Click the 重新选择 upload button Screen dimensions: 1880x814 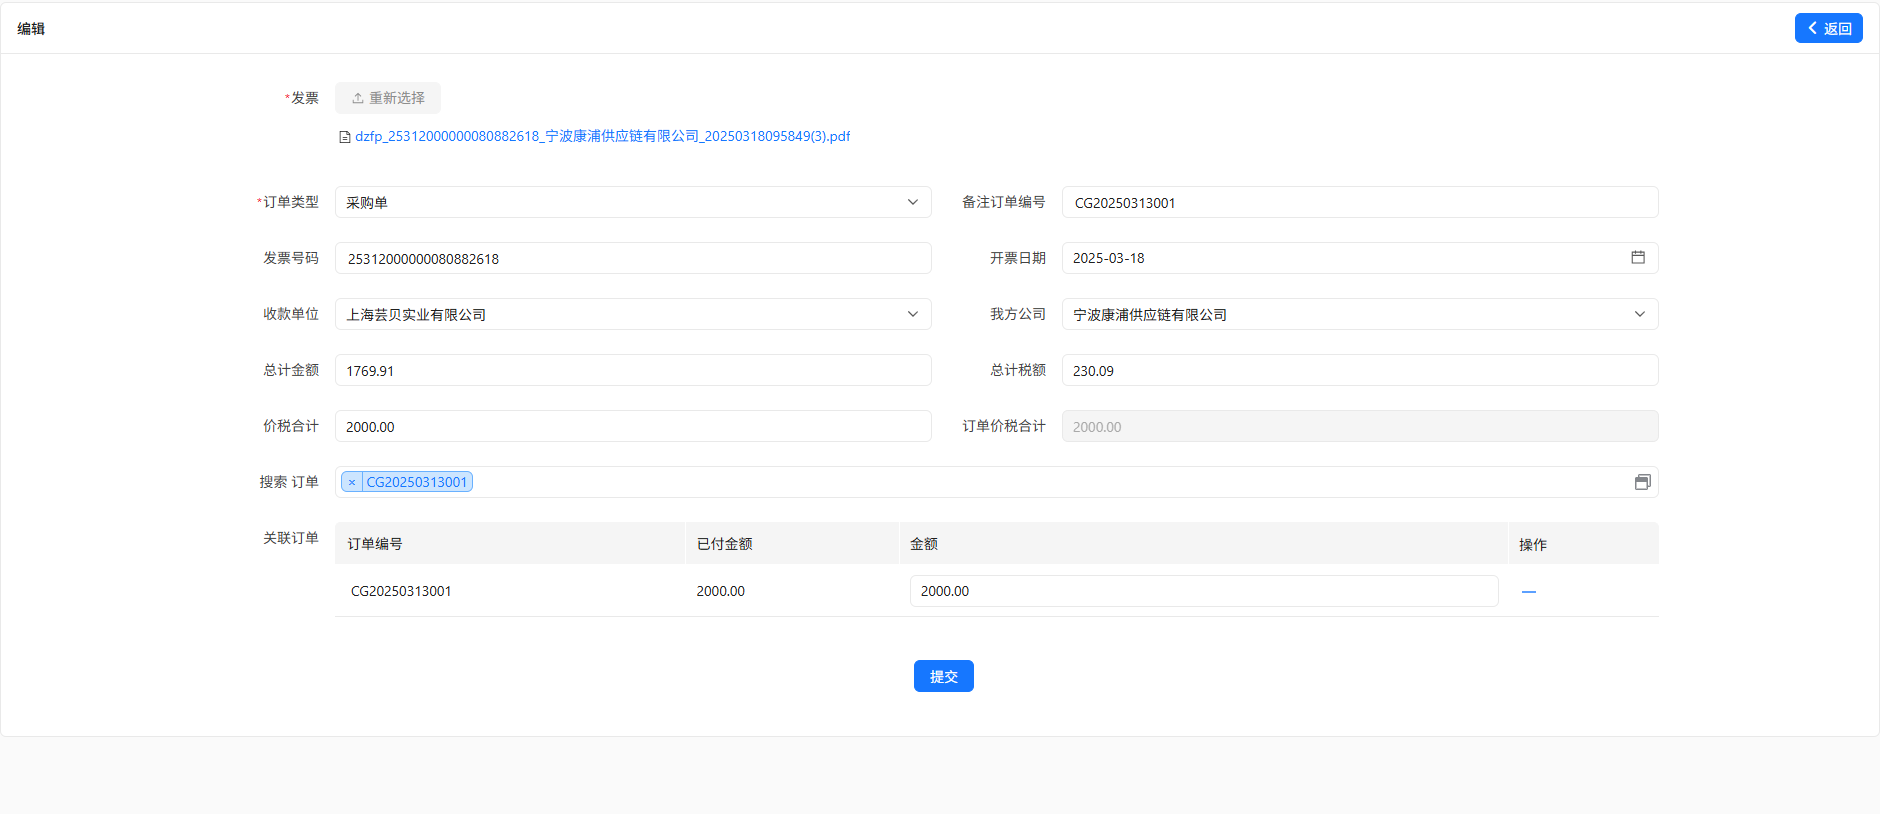click(x=388, y=98)
